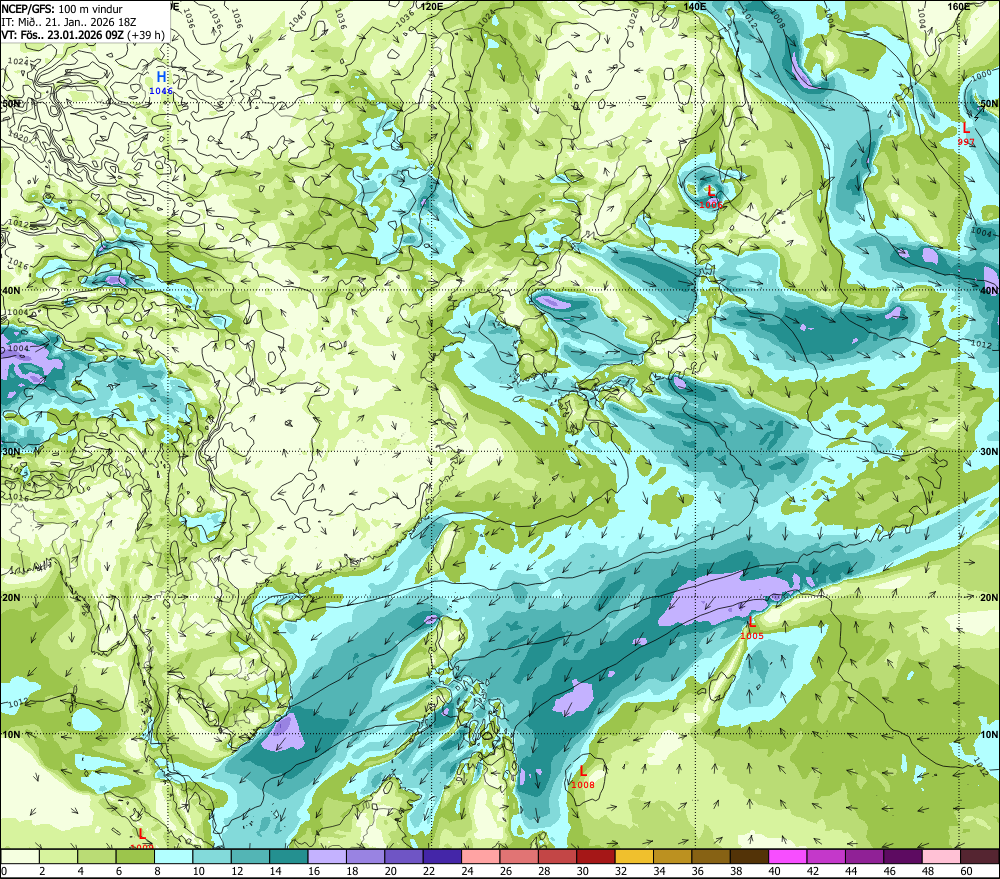1000x879 pixels.
Task: Pick the legend swatch between 42 and 44
Action: tap(826, 856)
